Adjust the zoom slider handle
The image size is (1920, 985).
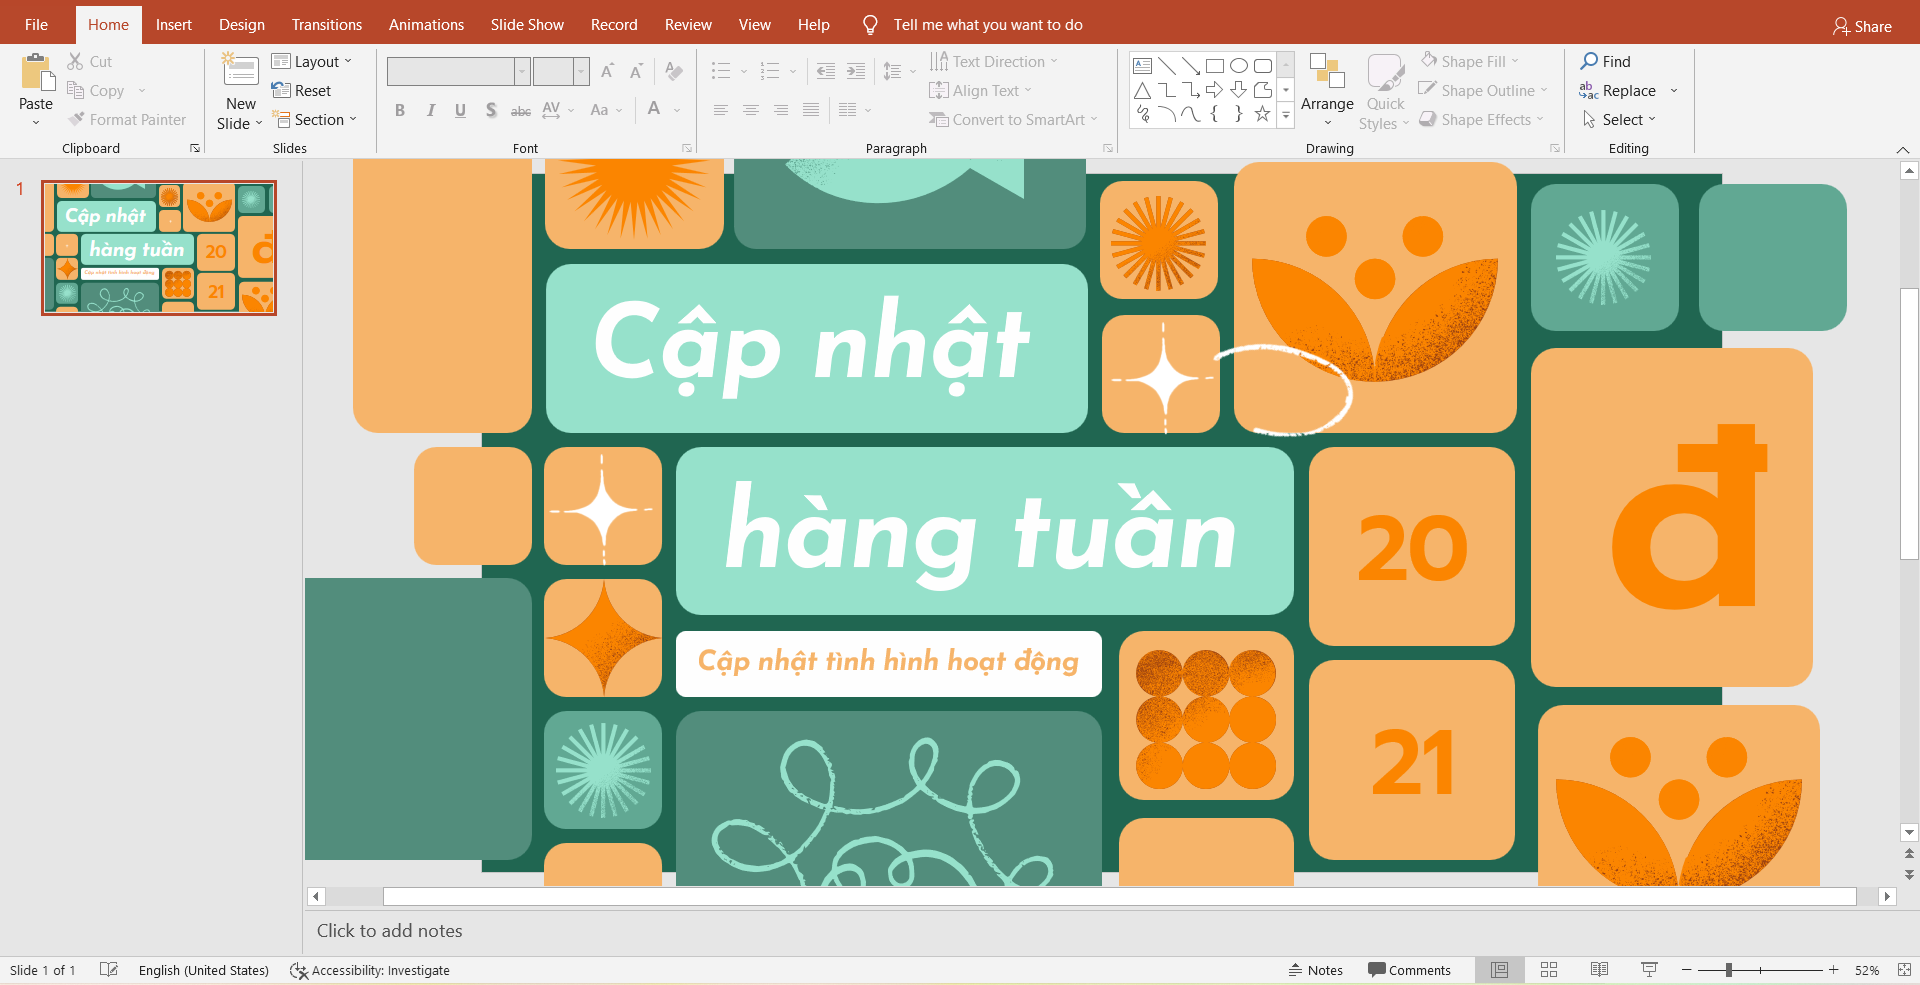pos(1729,970)
